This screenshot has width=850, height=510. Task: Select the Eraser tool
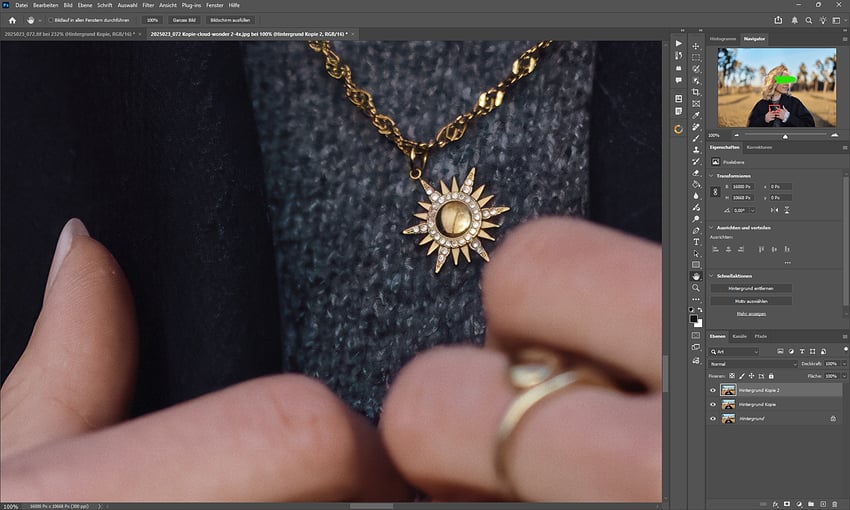696,172
